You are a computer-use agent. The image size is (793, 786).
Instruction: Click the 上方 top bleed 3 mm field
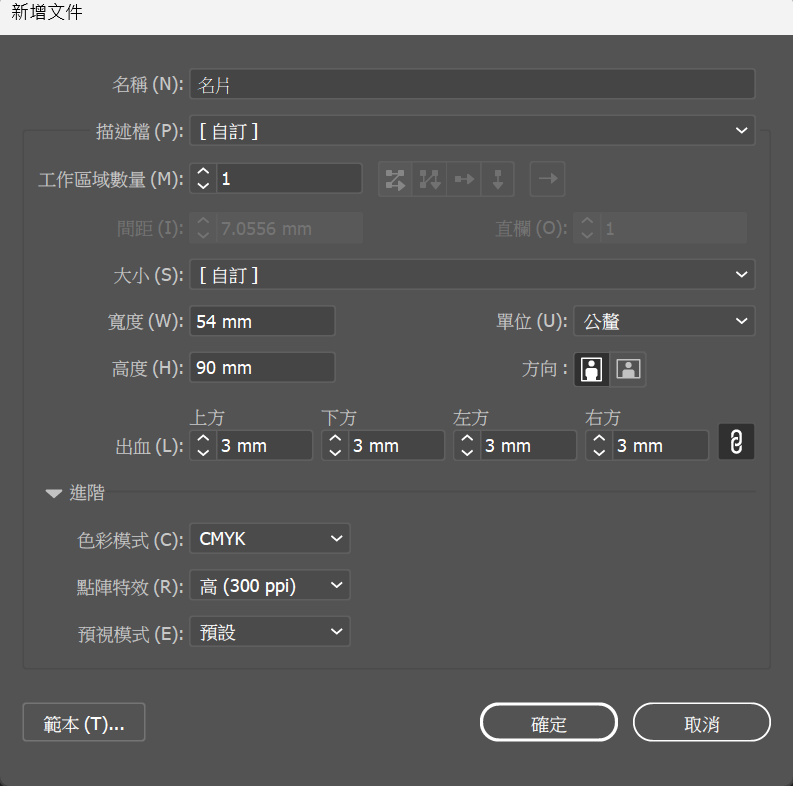click(x=265, y=446)
